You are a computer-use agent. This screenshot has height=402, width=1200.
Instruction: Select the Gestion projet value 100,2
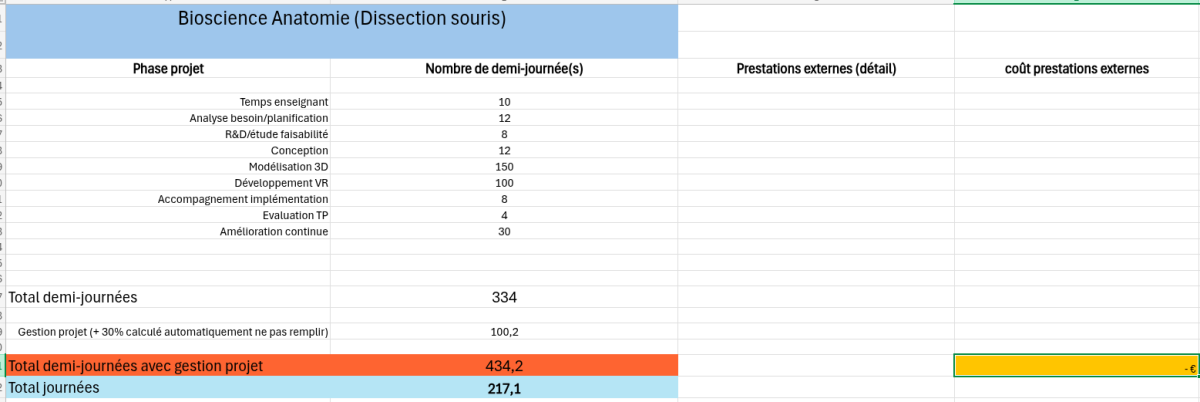[504, 332]
